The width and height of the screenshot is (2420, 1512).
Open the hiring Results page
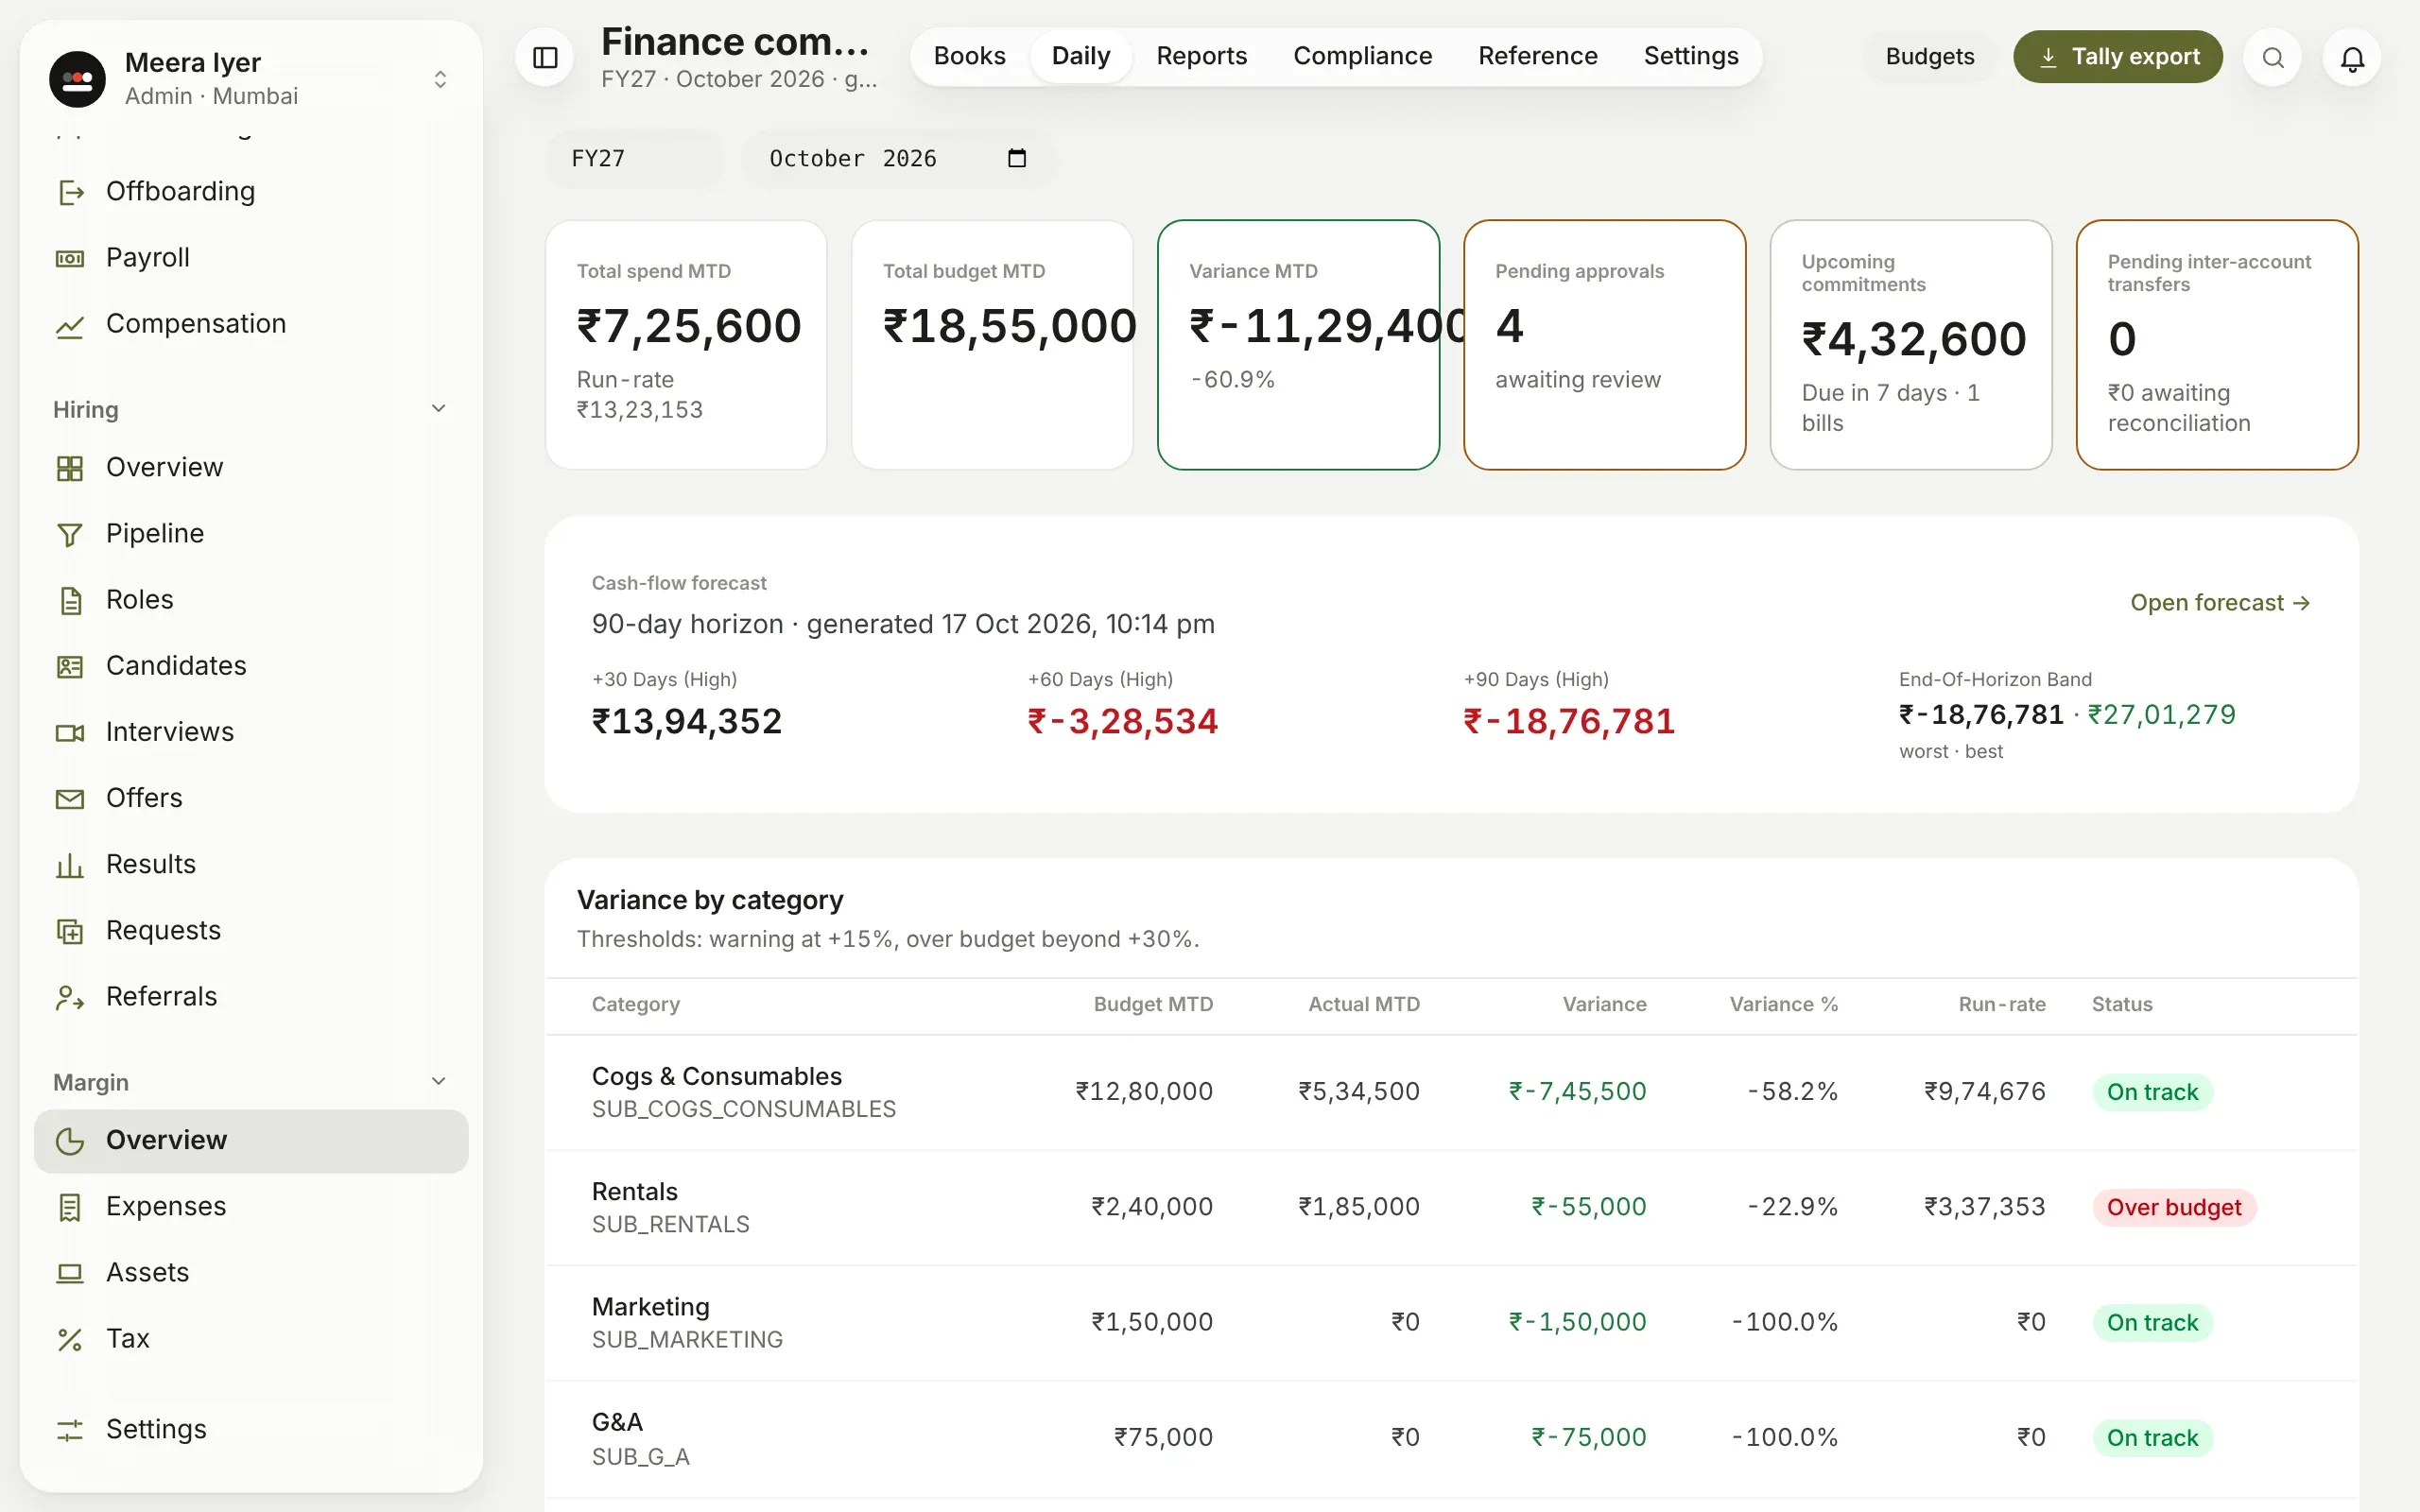[251, 864]
